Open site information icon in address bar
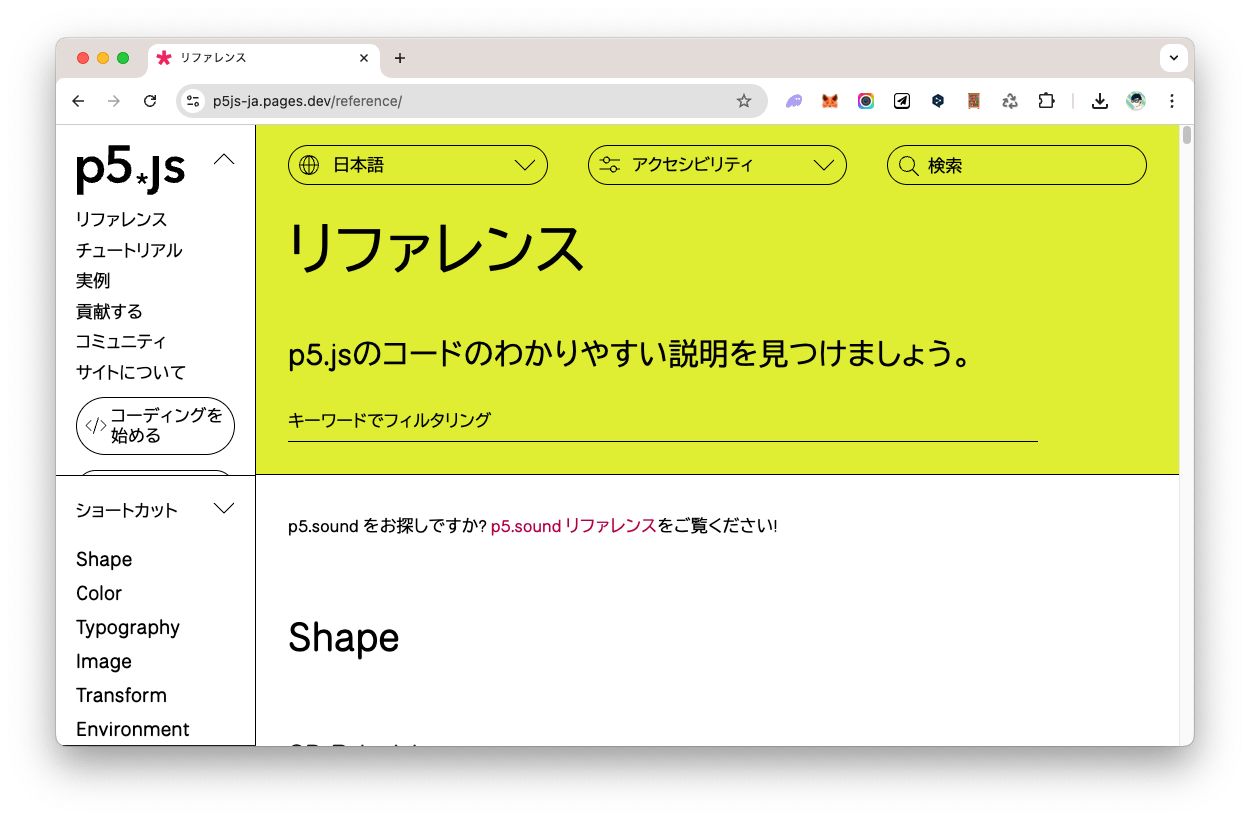This screenshot has width=1250, height=820. click(194, 101)
